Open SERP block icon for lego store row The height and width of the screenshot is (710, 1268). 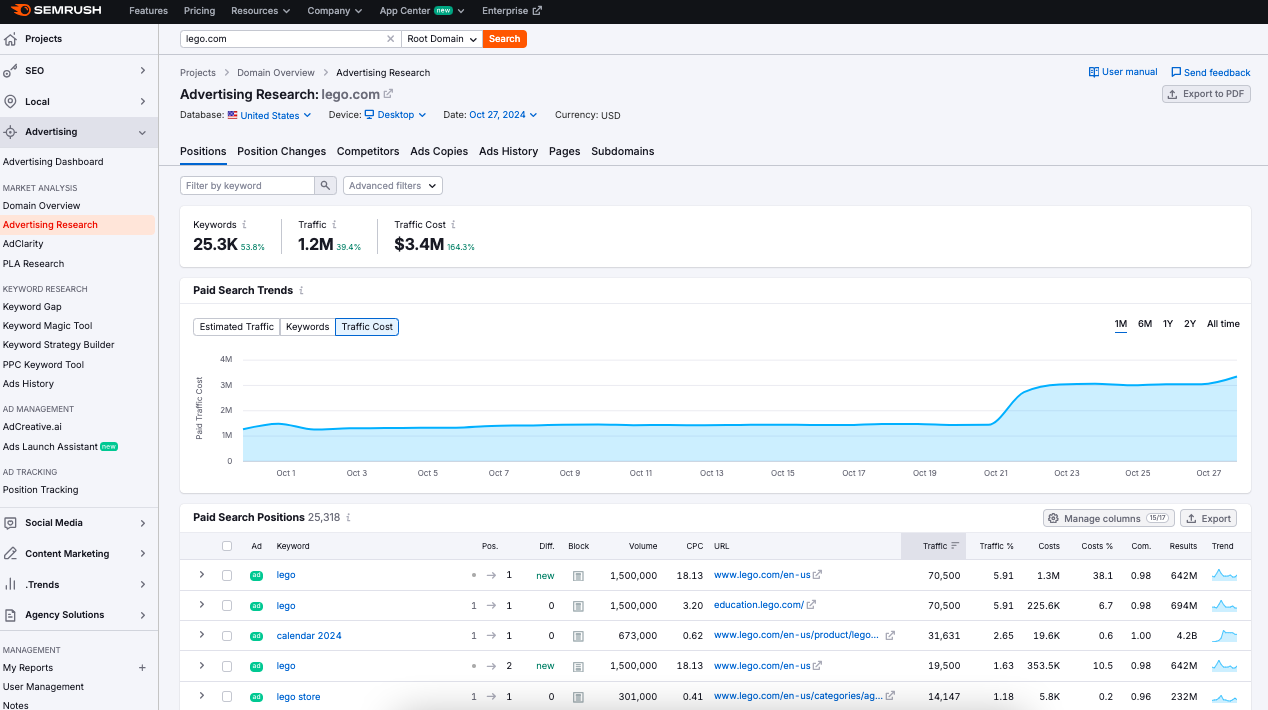[578, 697]
